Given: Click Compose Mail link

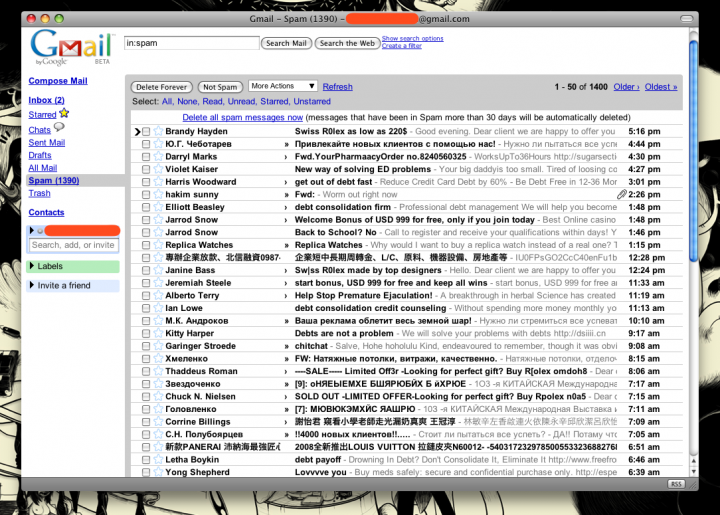Looking at the screenshot, I should [x=58, y=81].
